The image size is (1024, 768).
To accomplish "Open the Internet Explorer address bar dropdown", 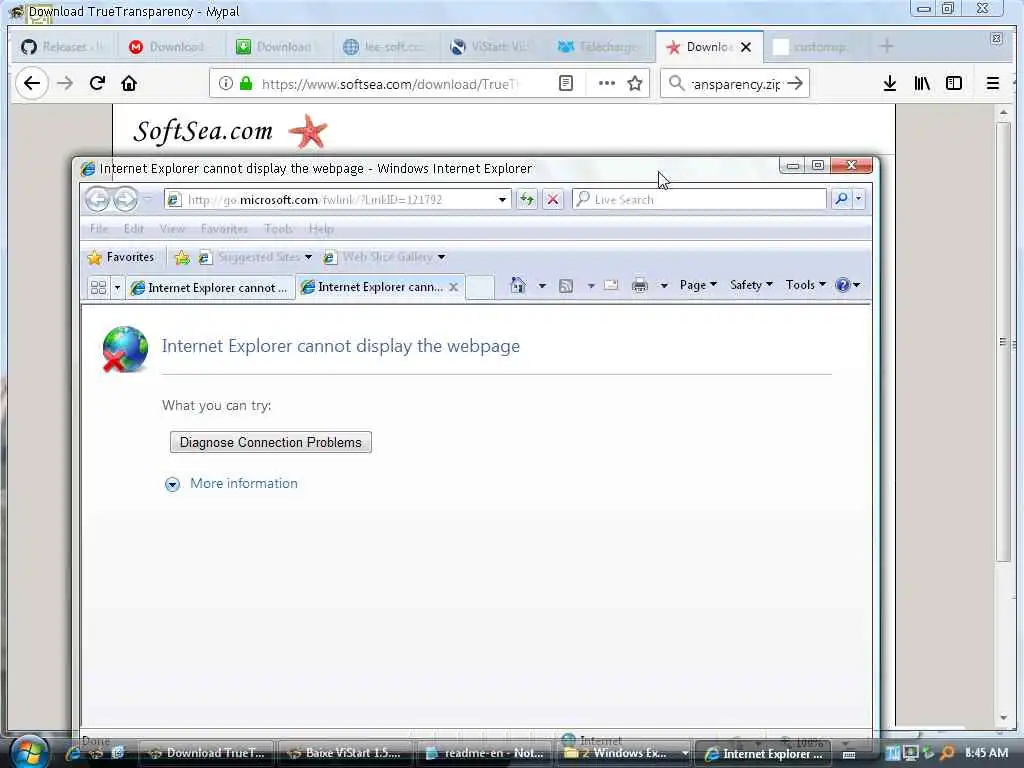I will 502,199.
